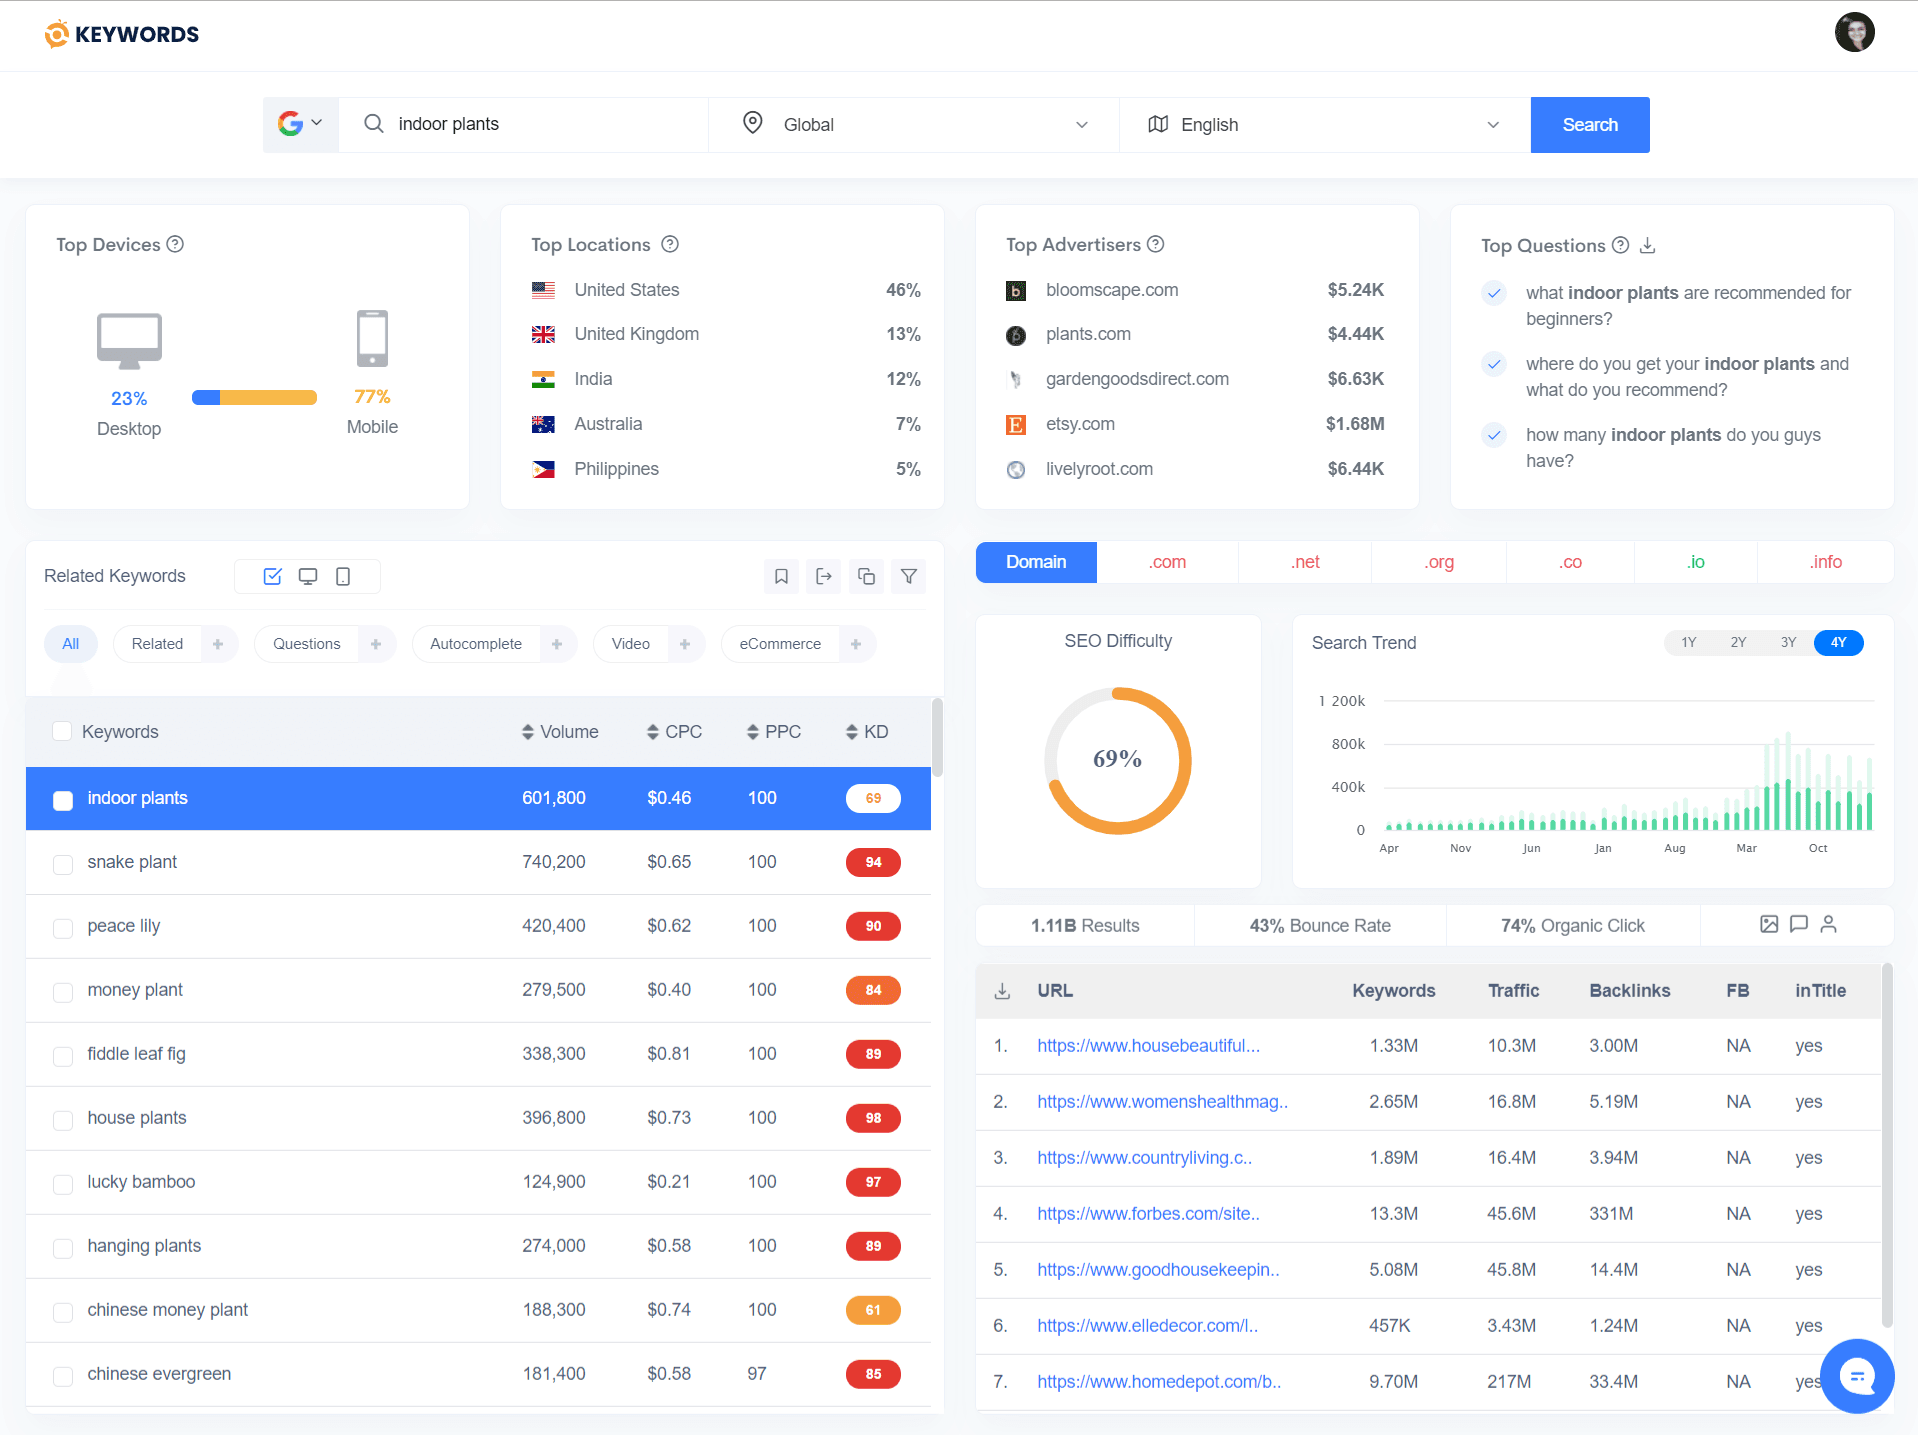
Task: Click the blue Search button
Action: click(1590, 124)
